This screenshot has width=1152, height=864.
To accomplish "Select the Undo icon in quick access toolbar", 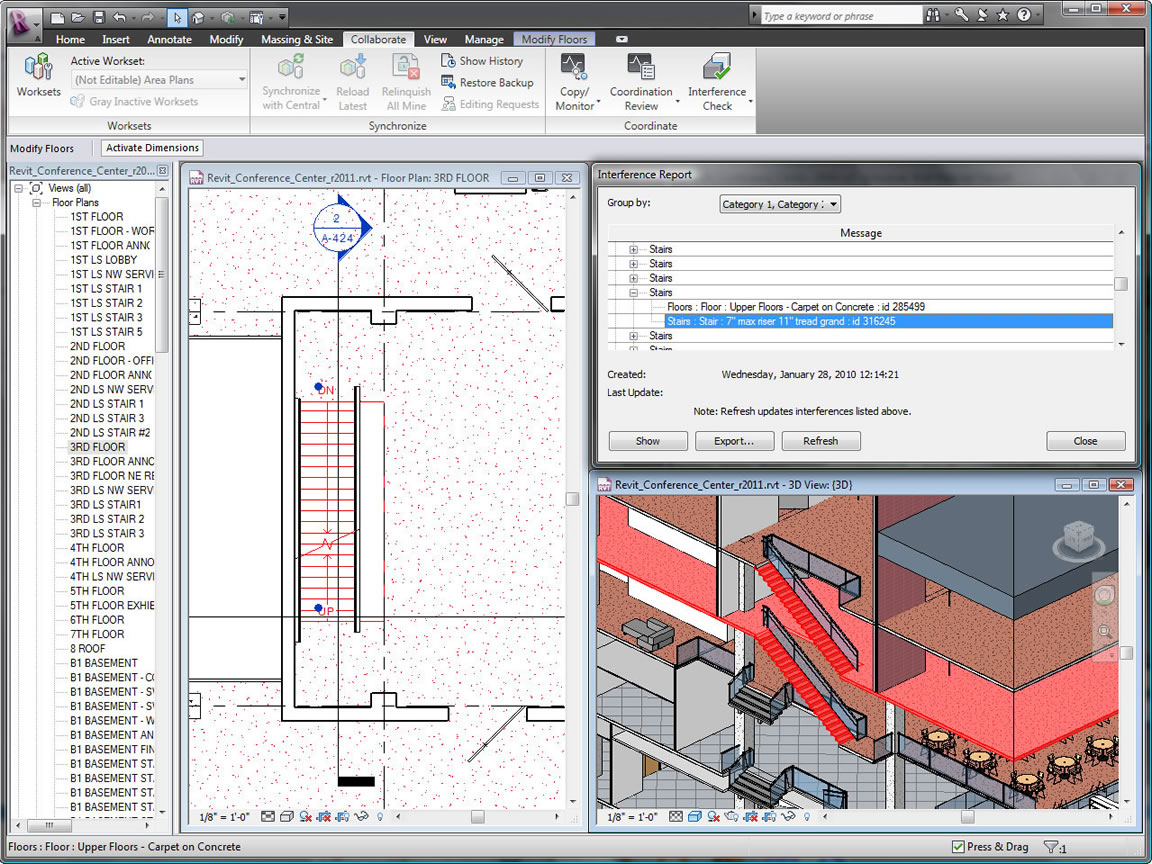I will (118, 16).
